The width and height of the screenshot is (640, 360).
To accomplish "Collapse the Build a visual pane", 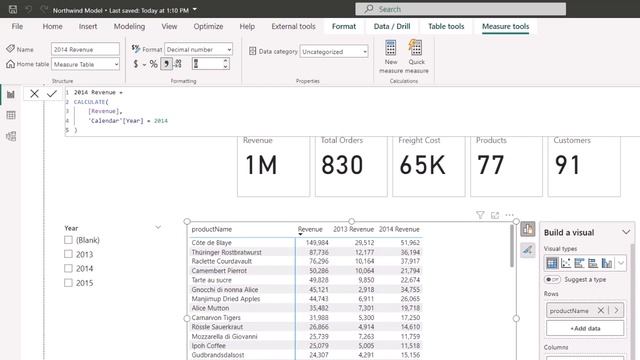I will point(626,232).
